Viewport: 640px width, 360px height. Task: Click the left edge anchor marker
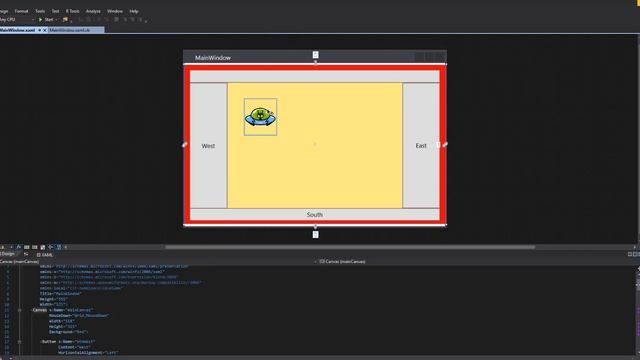(x=185, y=144)
